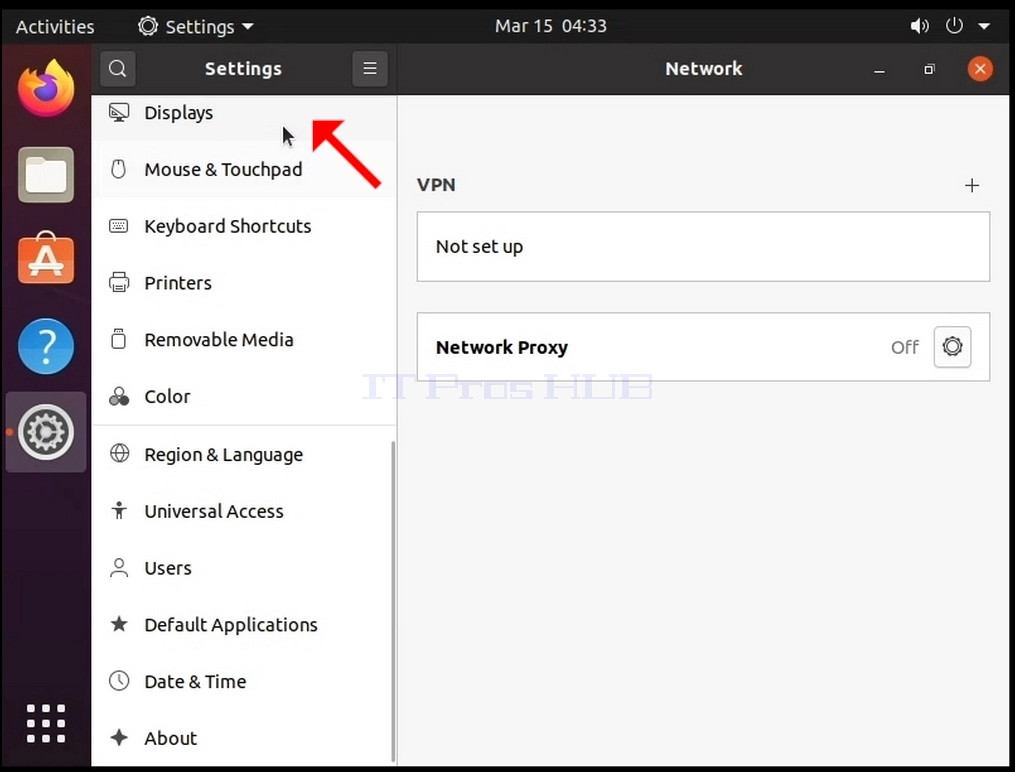Click the Default Applications star icon
The image size is (1015, 772).
119,624
